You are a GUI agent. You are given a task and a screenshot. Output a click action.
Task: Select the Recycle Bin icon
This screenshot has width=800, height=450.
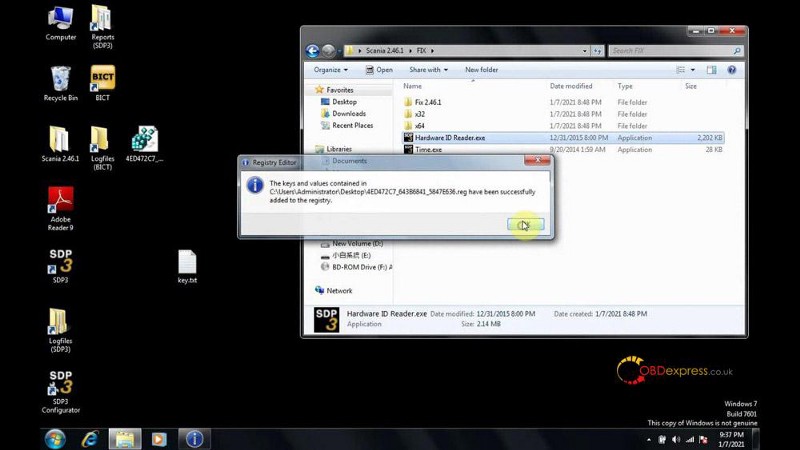pos(60,84)
